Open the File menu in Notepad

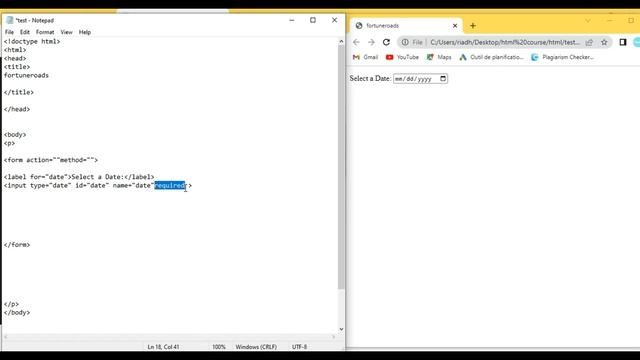9,32
